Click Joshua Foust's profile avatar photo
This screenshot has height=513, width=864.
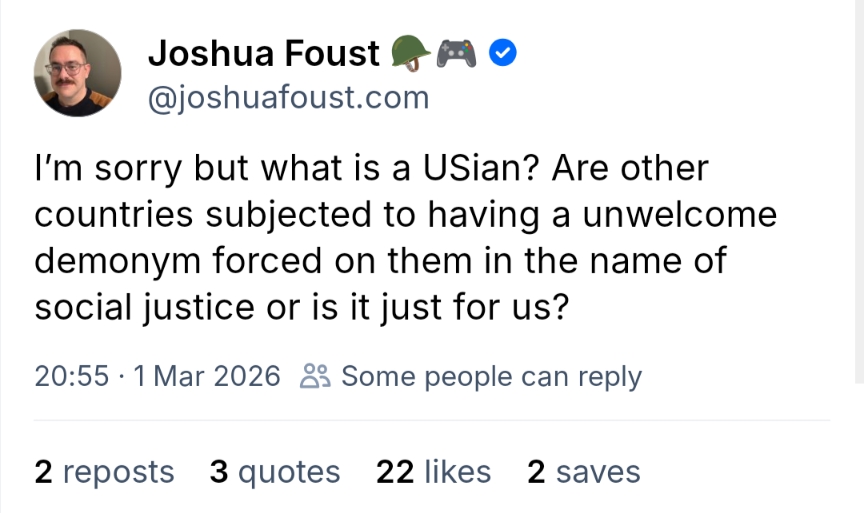[77, 72]
